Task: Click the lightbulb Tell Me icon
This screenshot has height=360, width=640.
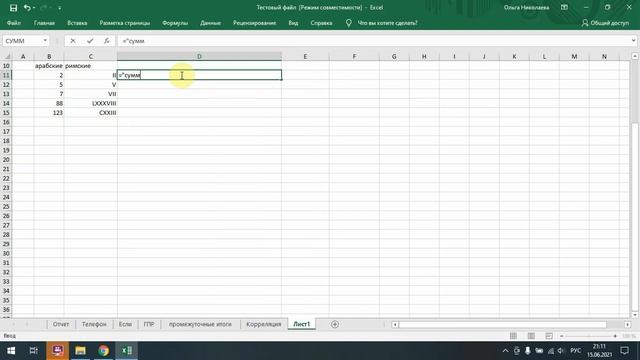Action: (x=348, y=23)
